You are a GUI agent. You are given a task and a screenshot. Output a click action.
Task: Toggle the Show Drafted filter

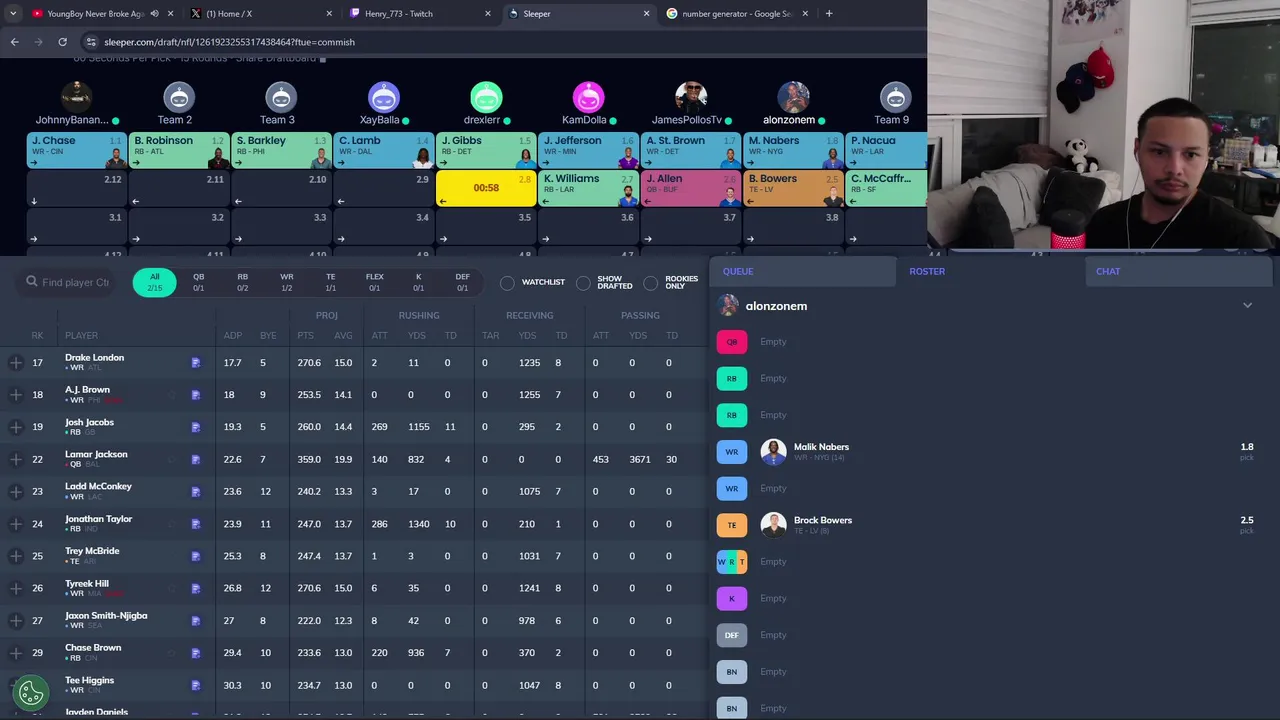pyautogui.click(x=583, y=283)
